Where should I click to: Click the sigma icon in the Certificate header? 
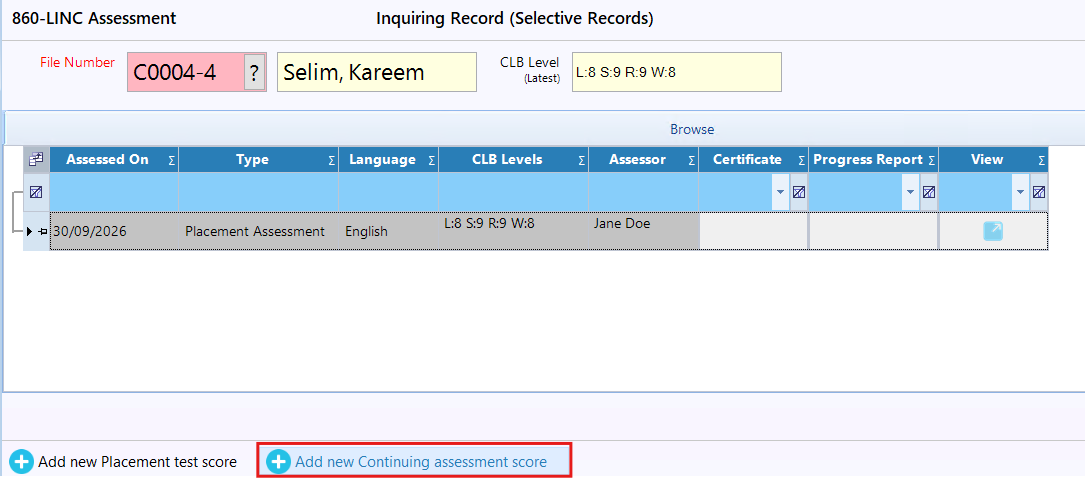click(x=801, y=160)
